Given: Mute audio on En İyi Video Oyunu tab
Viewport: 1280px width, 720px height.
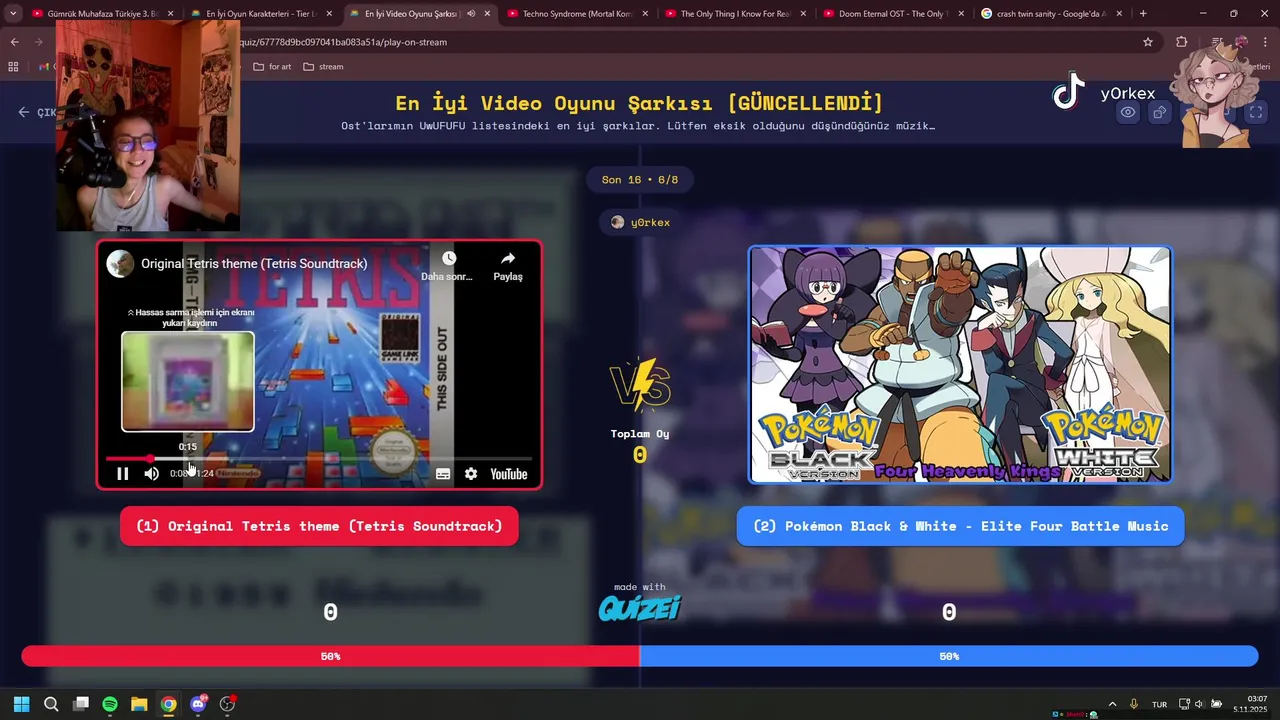Looking at the screenshot, I should (471, 14).
